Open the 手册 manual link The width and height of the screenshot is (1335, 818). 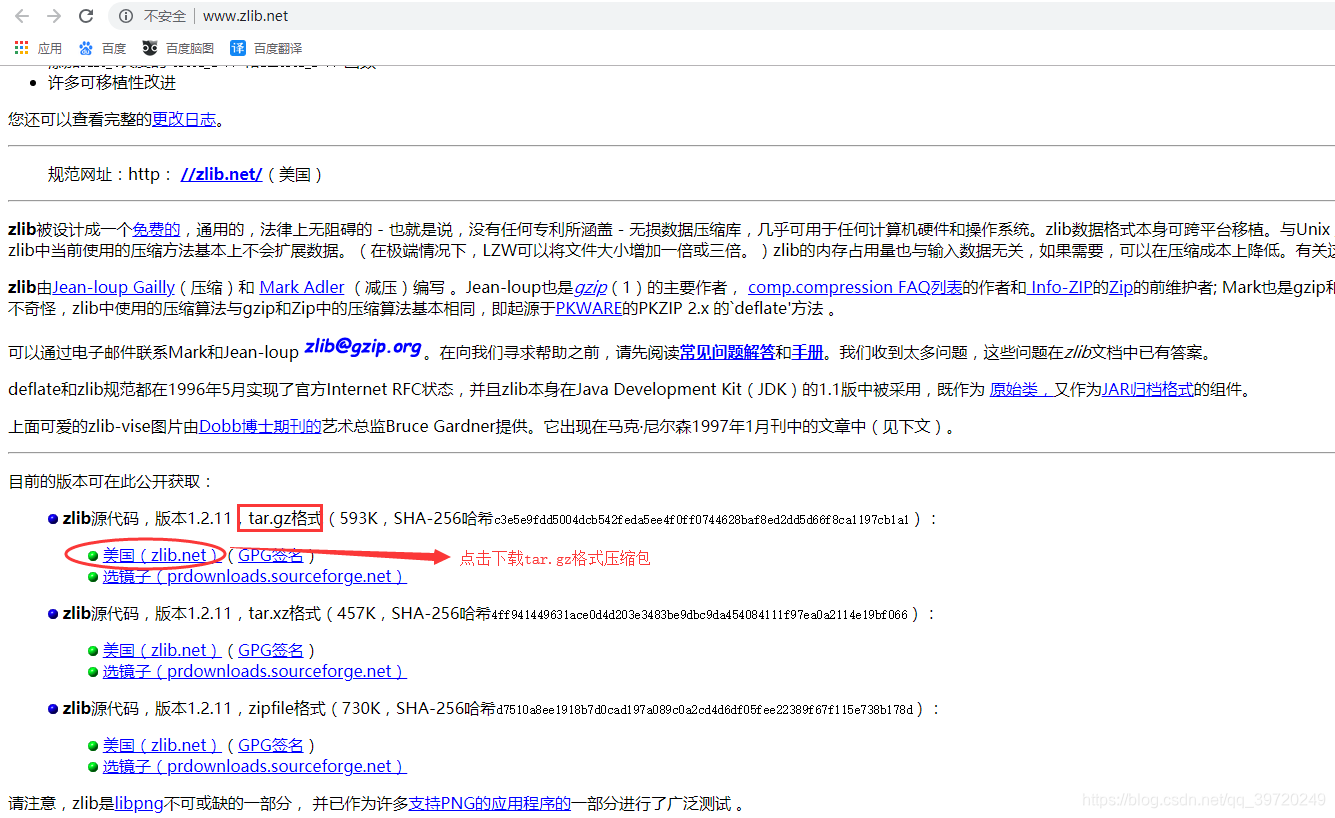tap(807, 352)
